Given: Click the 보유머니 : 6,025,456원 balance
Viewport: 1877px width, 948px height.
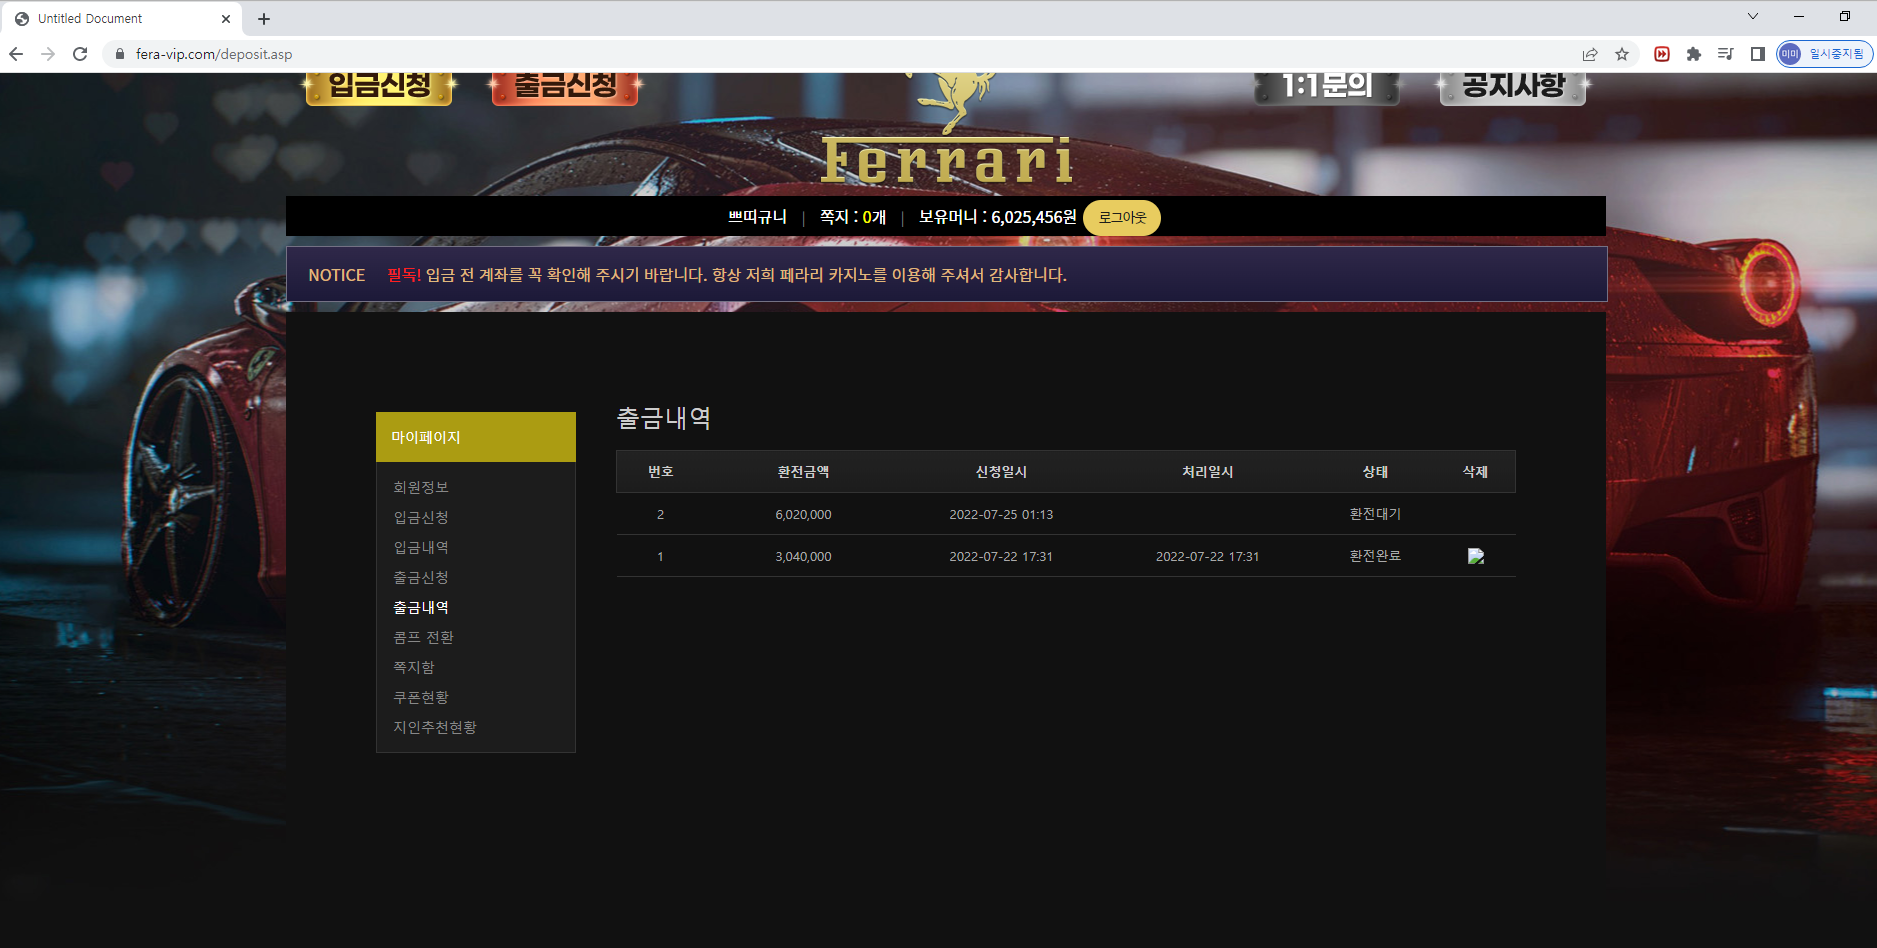Looking at the screenshot, I should click(x=998, y=217).
